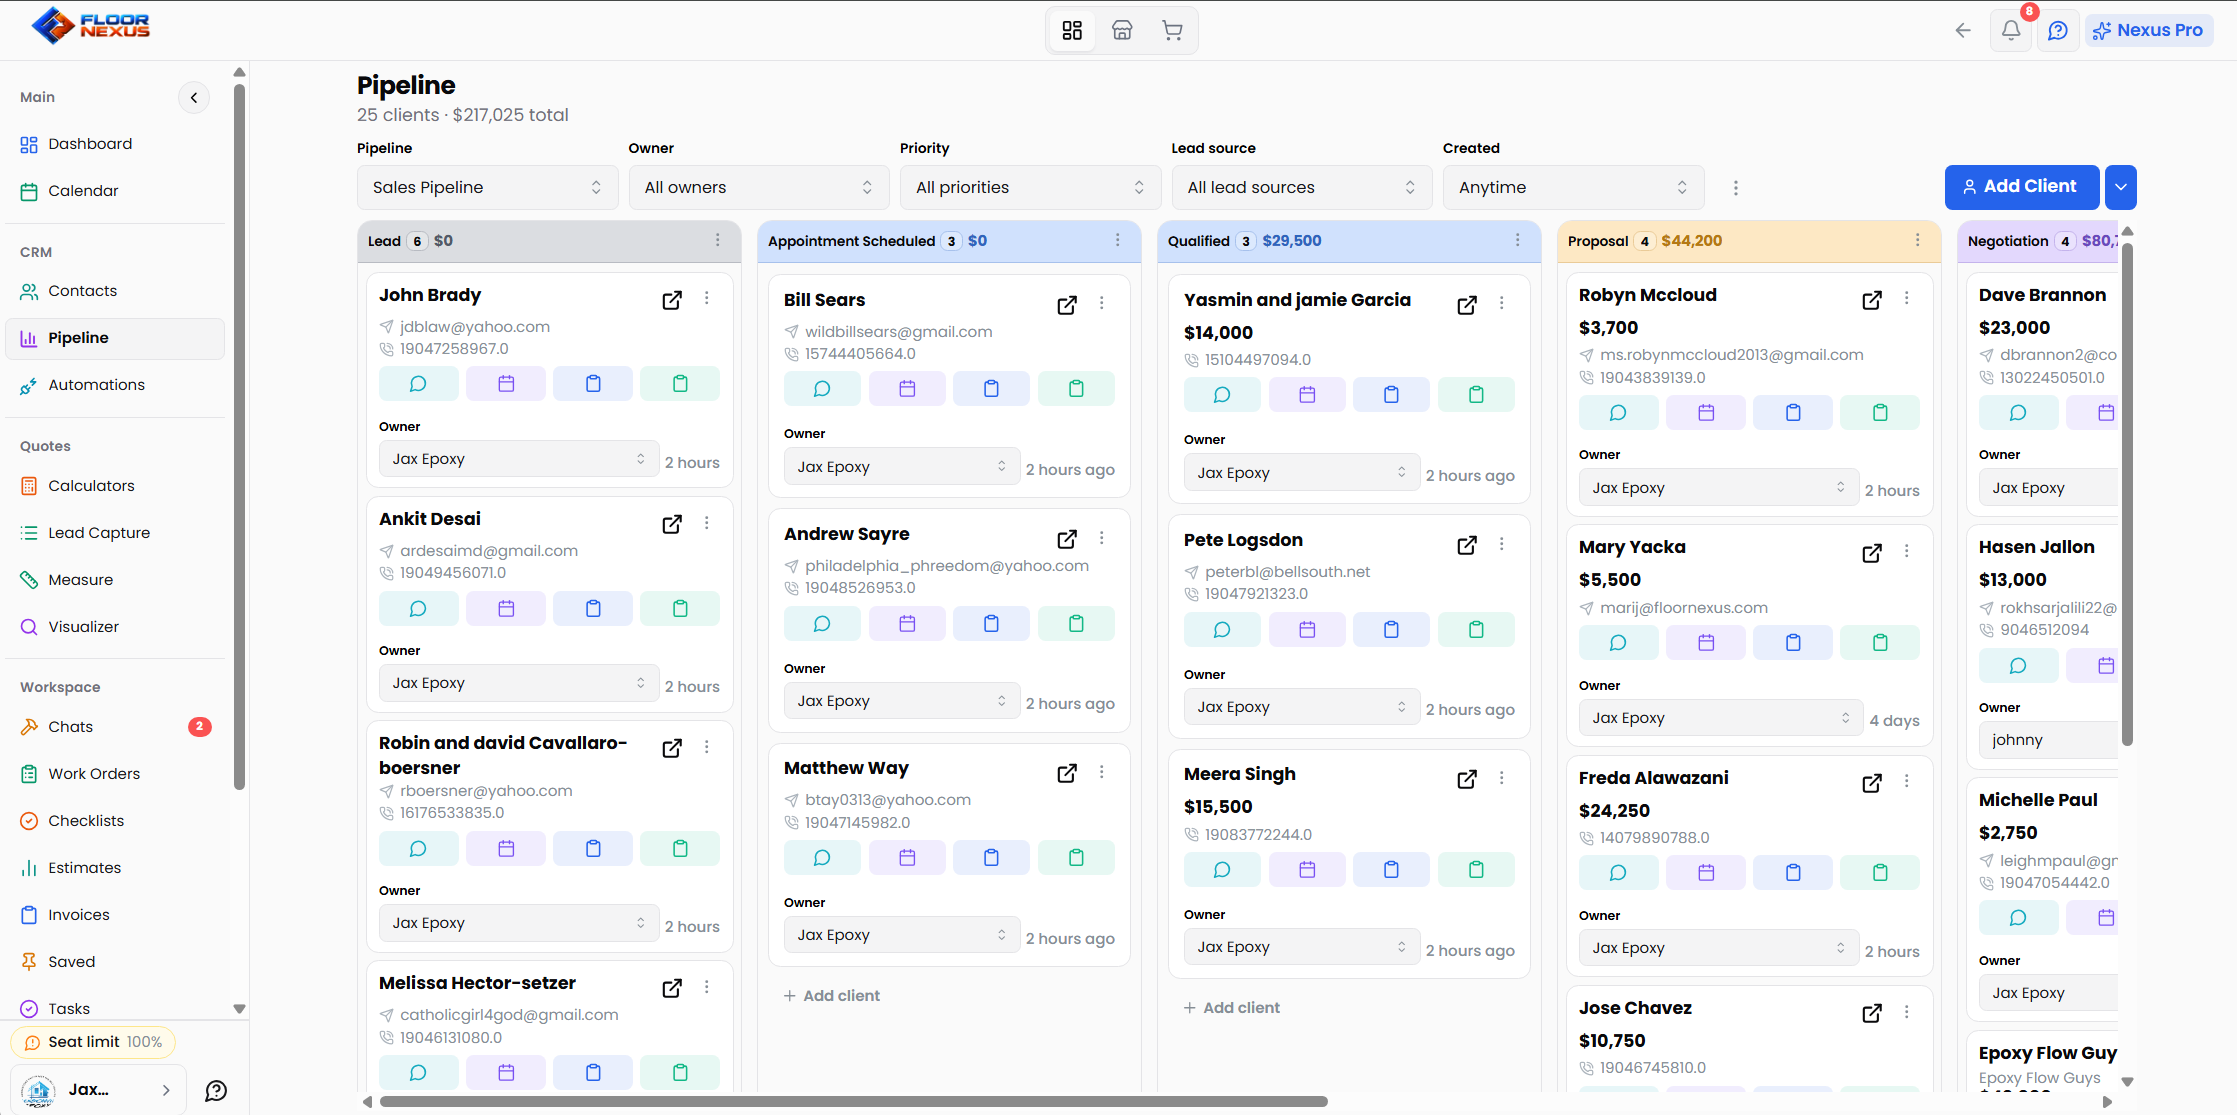
Task: Click the back arrow in top bar
Action: [1963, 30]
